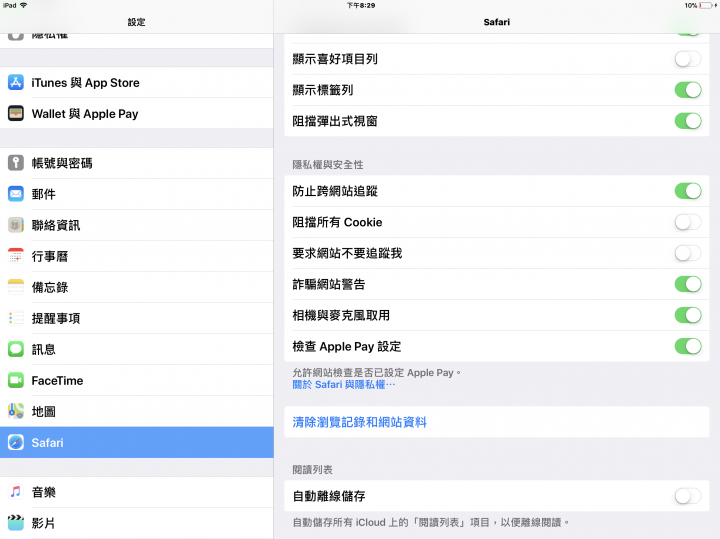Tap the Maps icon beside 地圖

[16, 411]
